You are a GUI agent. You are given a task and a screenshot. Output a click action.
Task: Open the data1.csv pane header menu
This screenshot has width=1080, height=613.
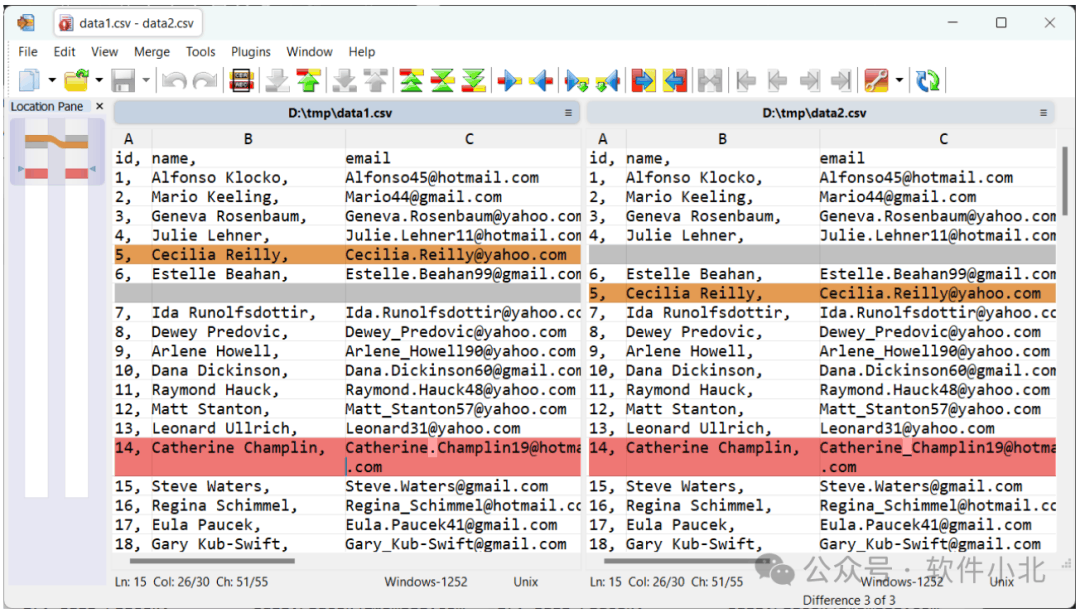568,113
